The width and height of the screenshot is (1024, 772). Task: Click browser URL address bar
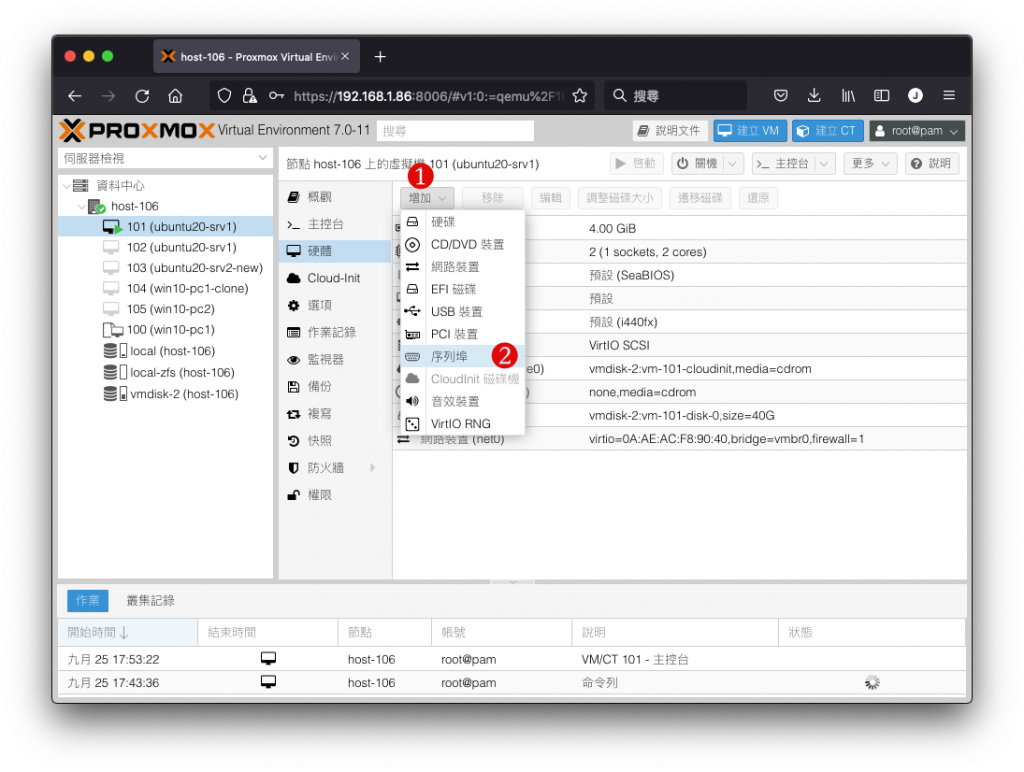click(428, 96)
